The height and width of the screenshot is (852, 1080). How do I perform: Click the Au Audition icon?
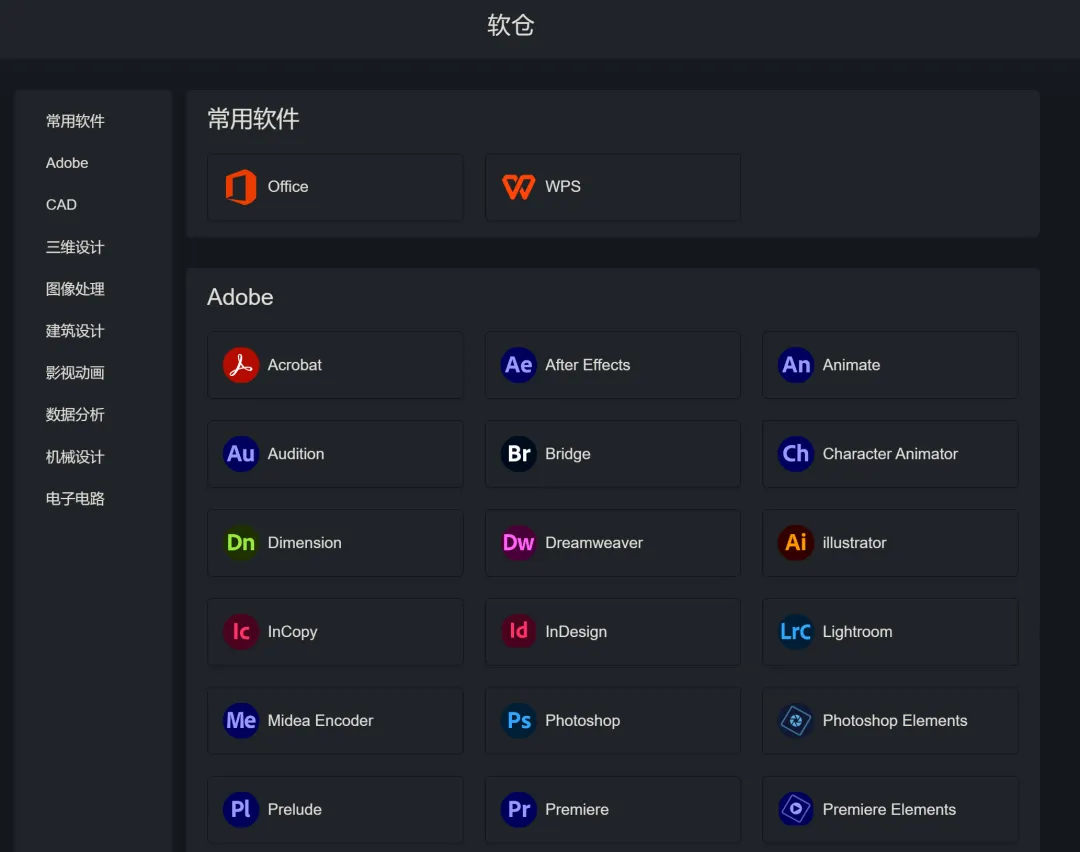(x=241, y=454)
